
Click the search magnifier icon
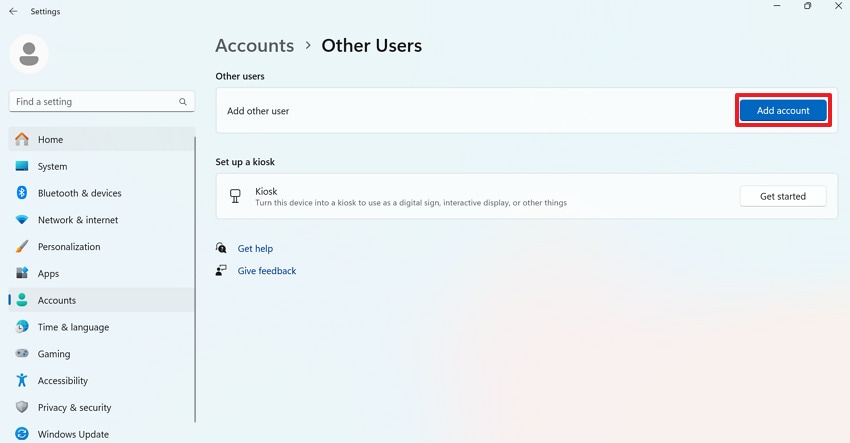(x=183, y=101)
